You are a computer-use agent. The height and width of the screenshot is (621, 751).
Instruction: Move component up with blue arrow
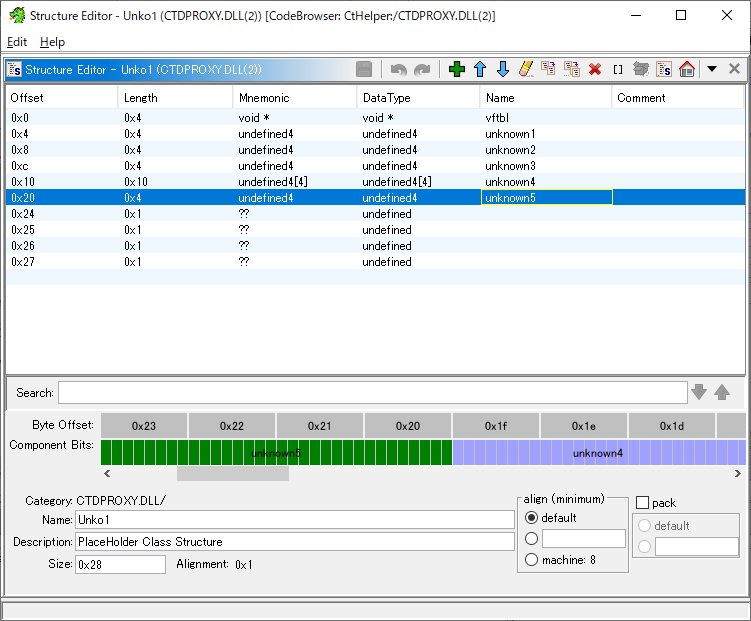(x=480, y=69)
